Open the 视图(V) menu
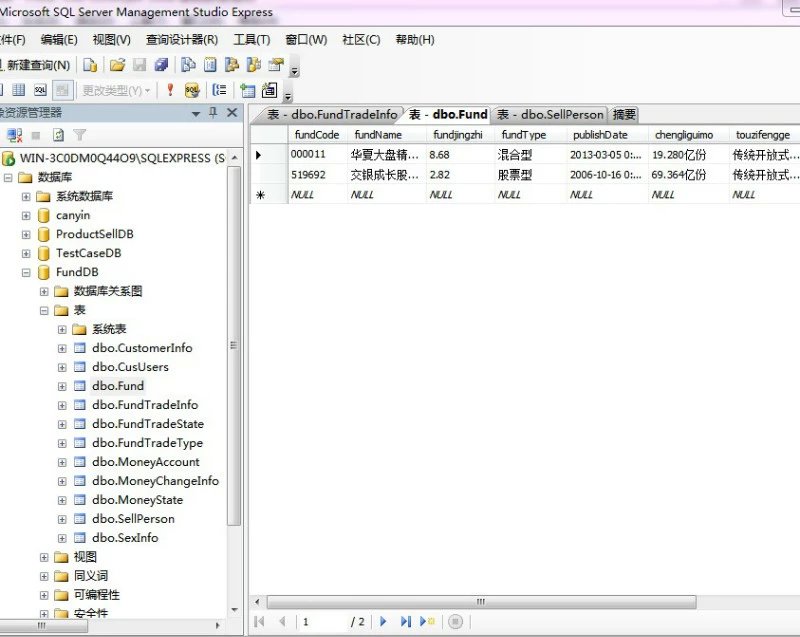Screen dimensions: 800x637 [x=112, y=40]
